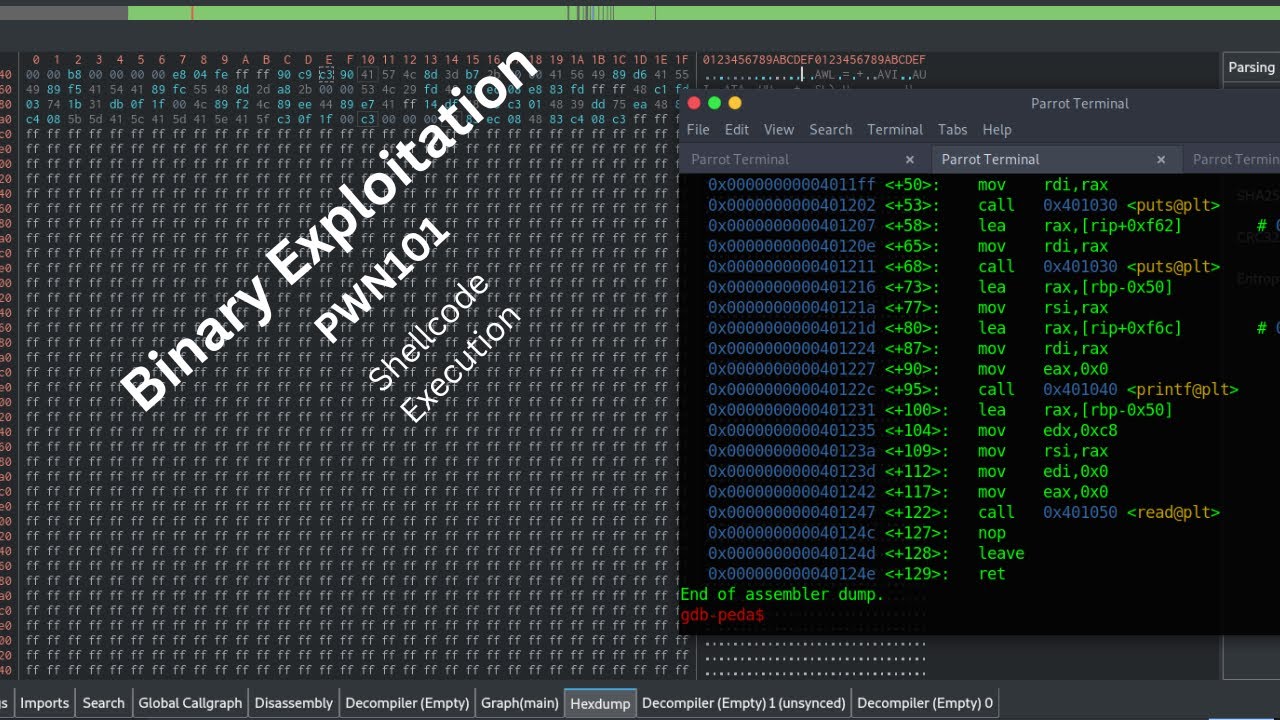Select the Hexdump tab
Screen dimensions: 1280x720
pyautogui.click(x=600, y=703)
